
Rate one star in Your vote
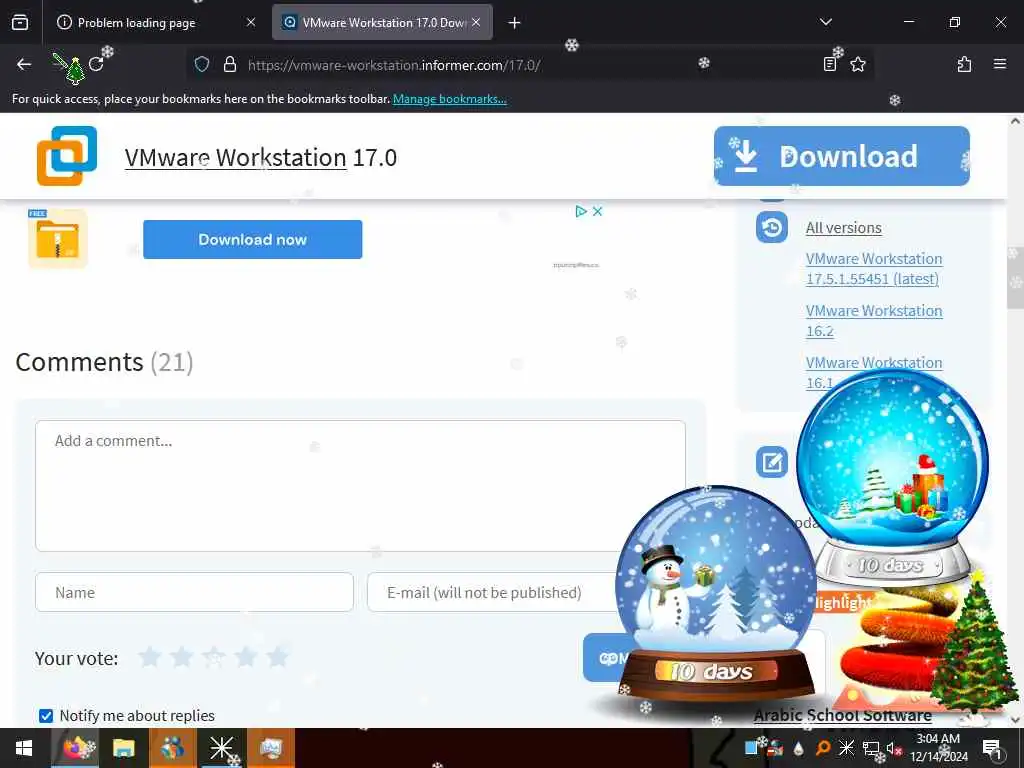coord(150,657)
